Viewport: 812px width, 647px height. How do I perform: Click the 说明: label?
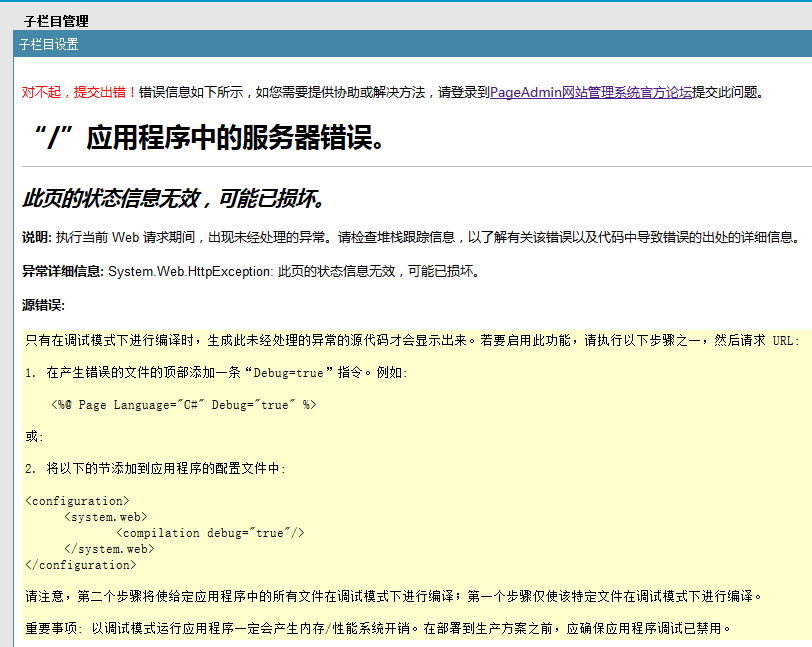pyautogui.click(x=36, y=237)
